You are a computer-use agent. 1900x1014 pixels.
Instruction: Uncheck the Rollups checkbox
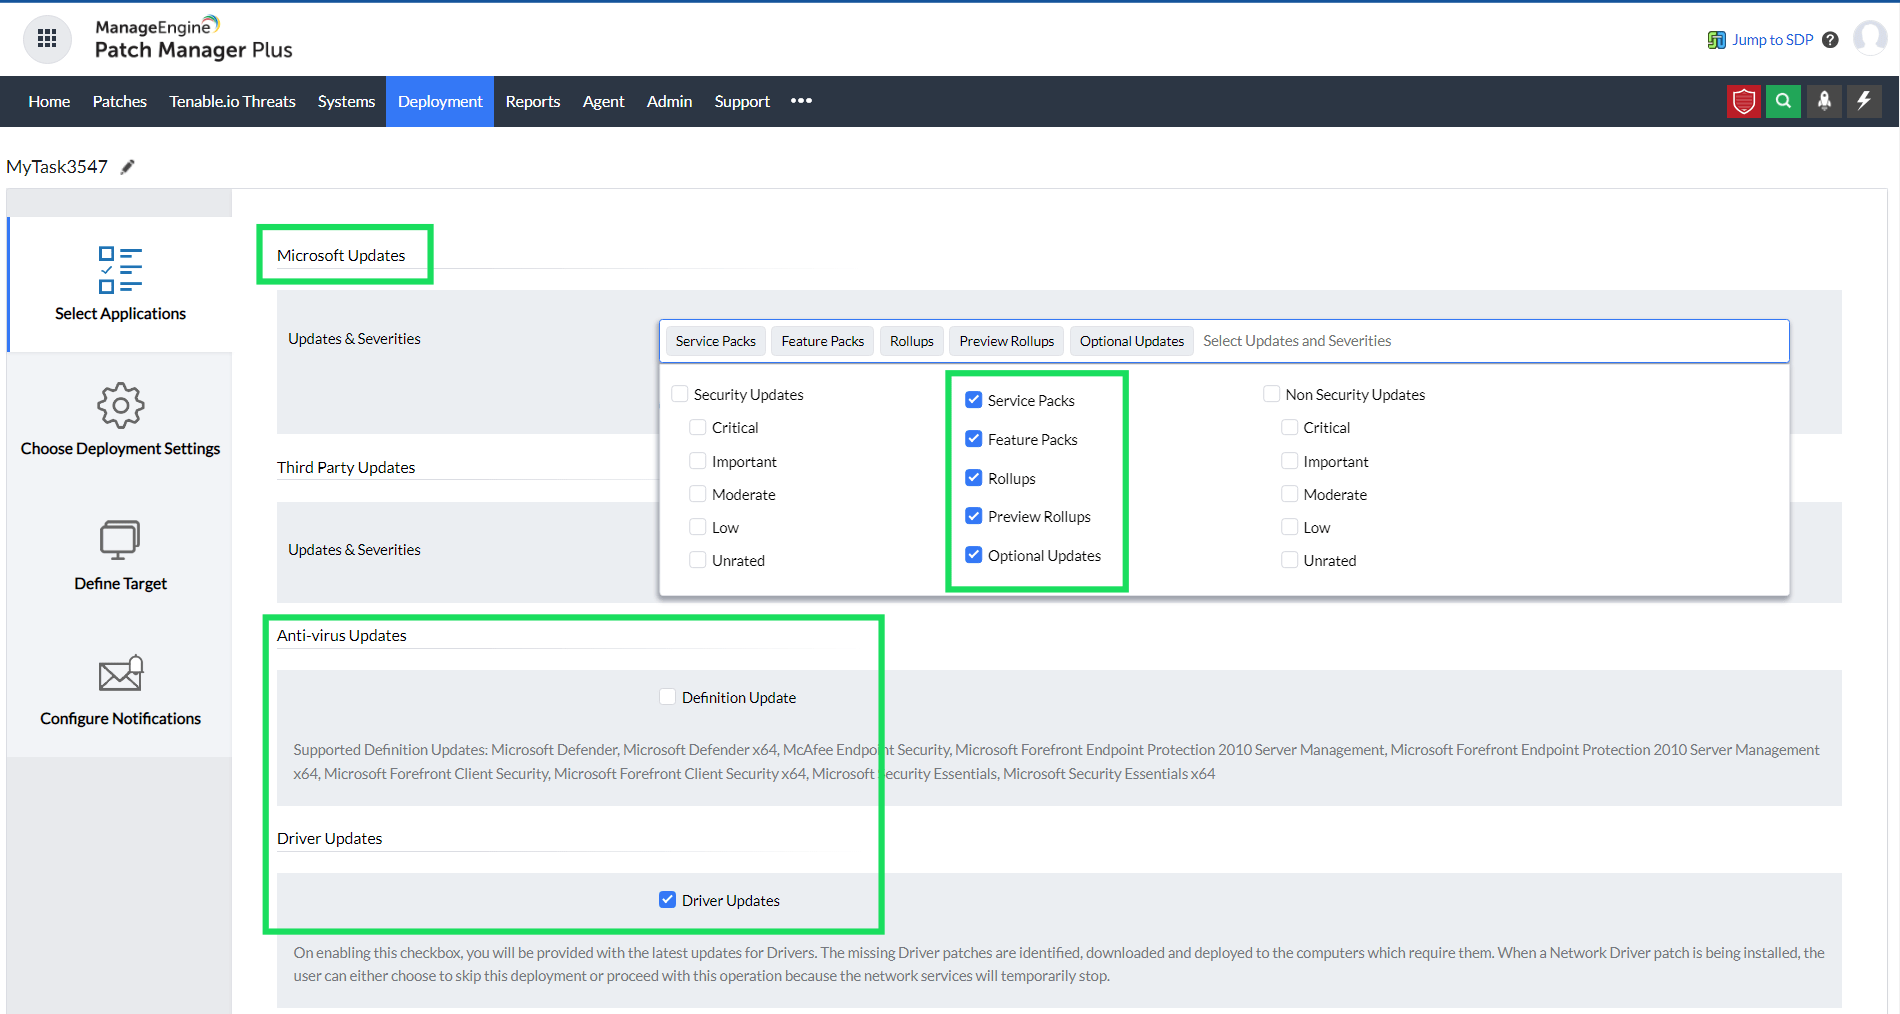[x=973, y=478]
